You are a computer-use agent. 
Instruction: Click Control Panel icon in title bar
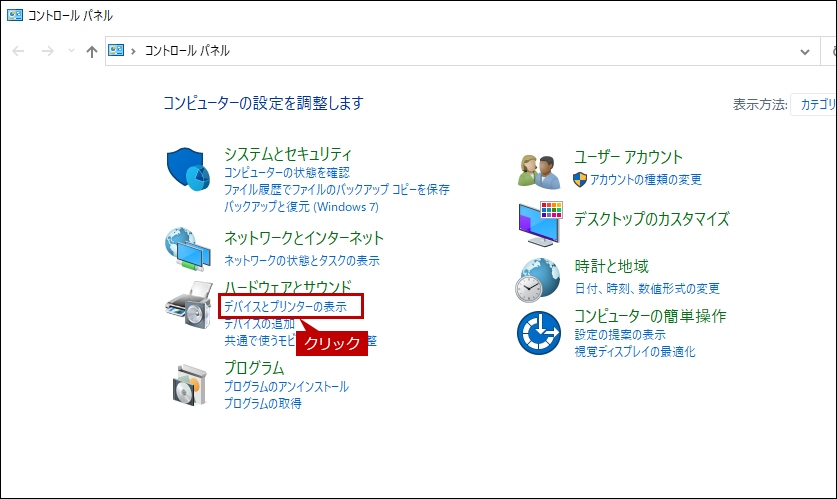[x=15, y=15]
